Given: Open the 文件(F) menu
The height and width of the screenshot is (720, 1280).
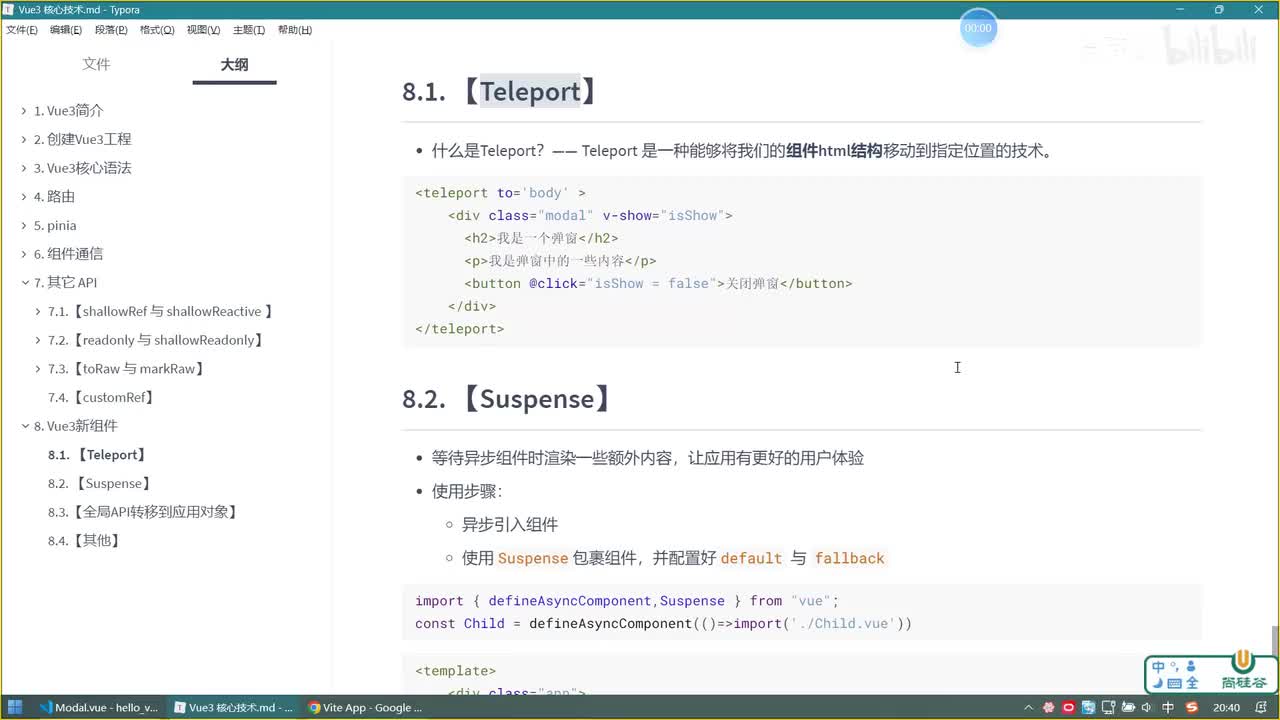Looking at the screenshot, I should (22, 30).
